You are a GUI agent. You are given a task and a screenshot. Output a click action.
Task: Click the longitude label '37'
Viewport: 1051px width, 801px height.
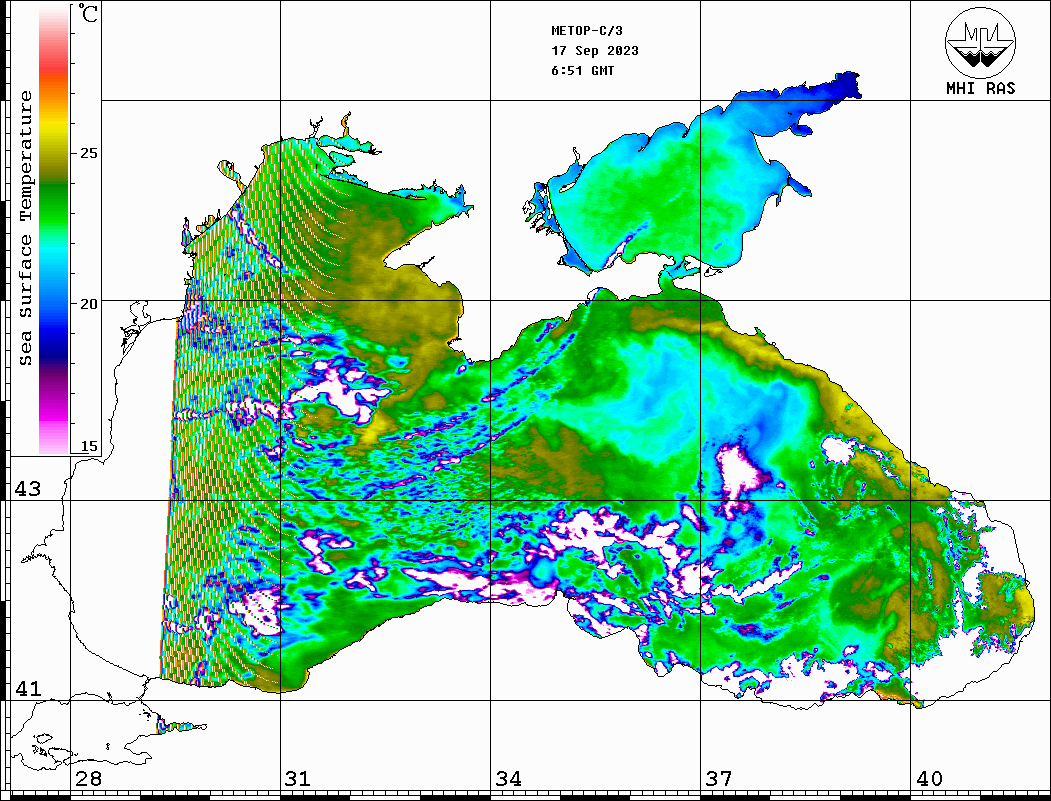[719, 779]
